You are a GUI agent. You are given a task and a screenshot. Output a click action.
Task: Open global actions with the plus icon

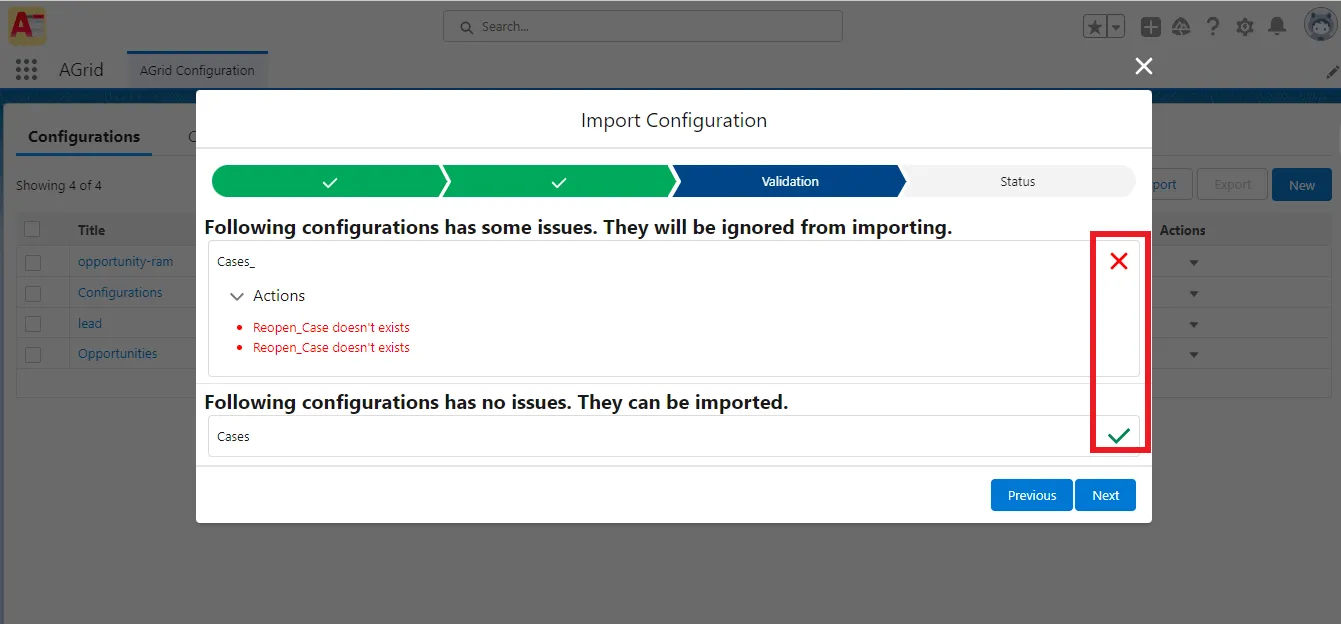coord(1150,26)
